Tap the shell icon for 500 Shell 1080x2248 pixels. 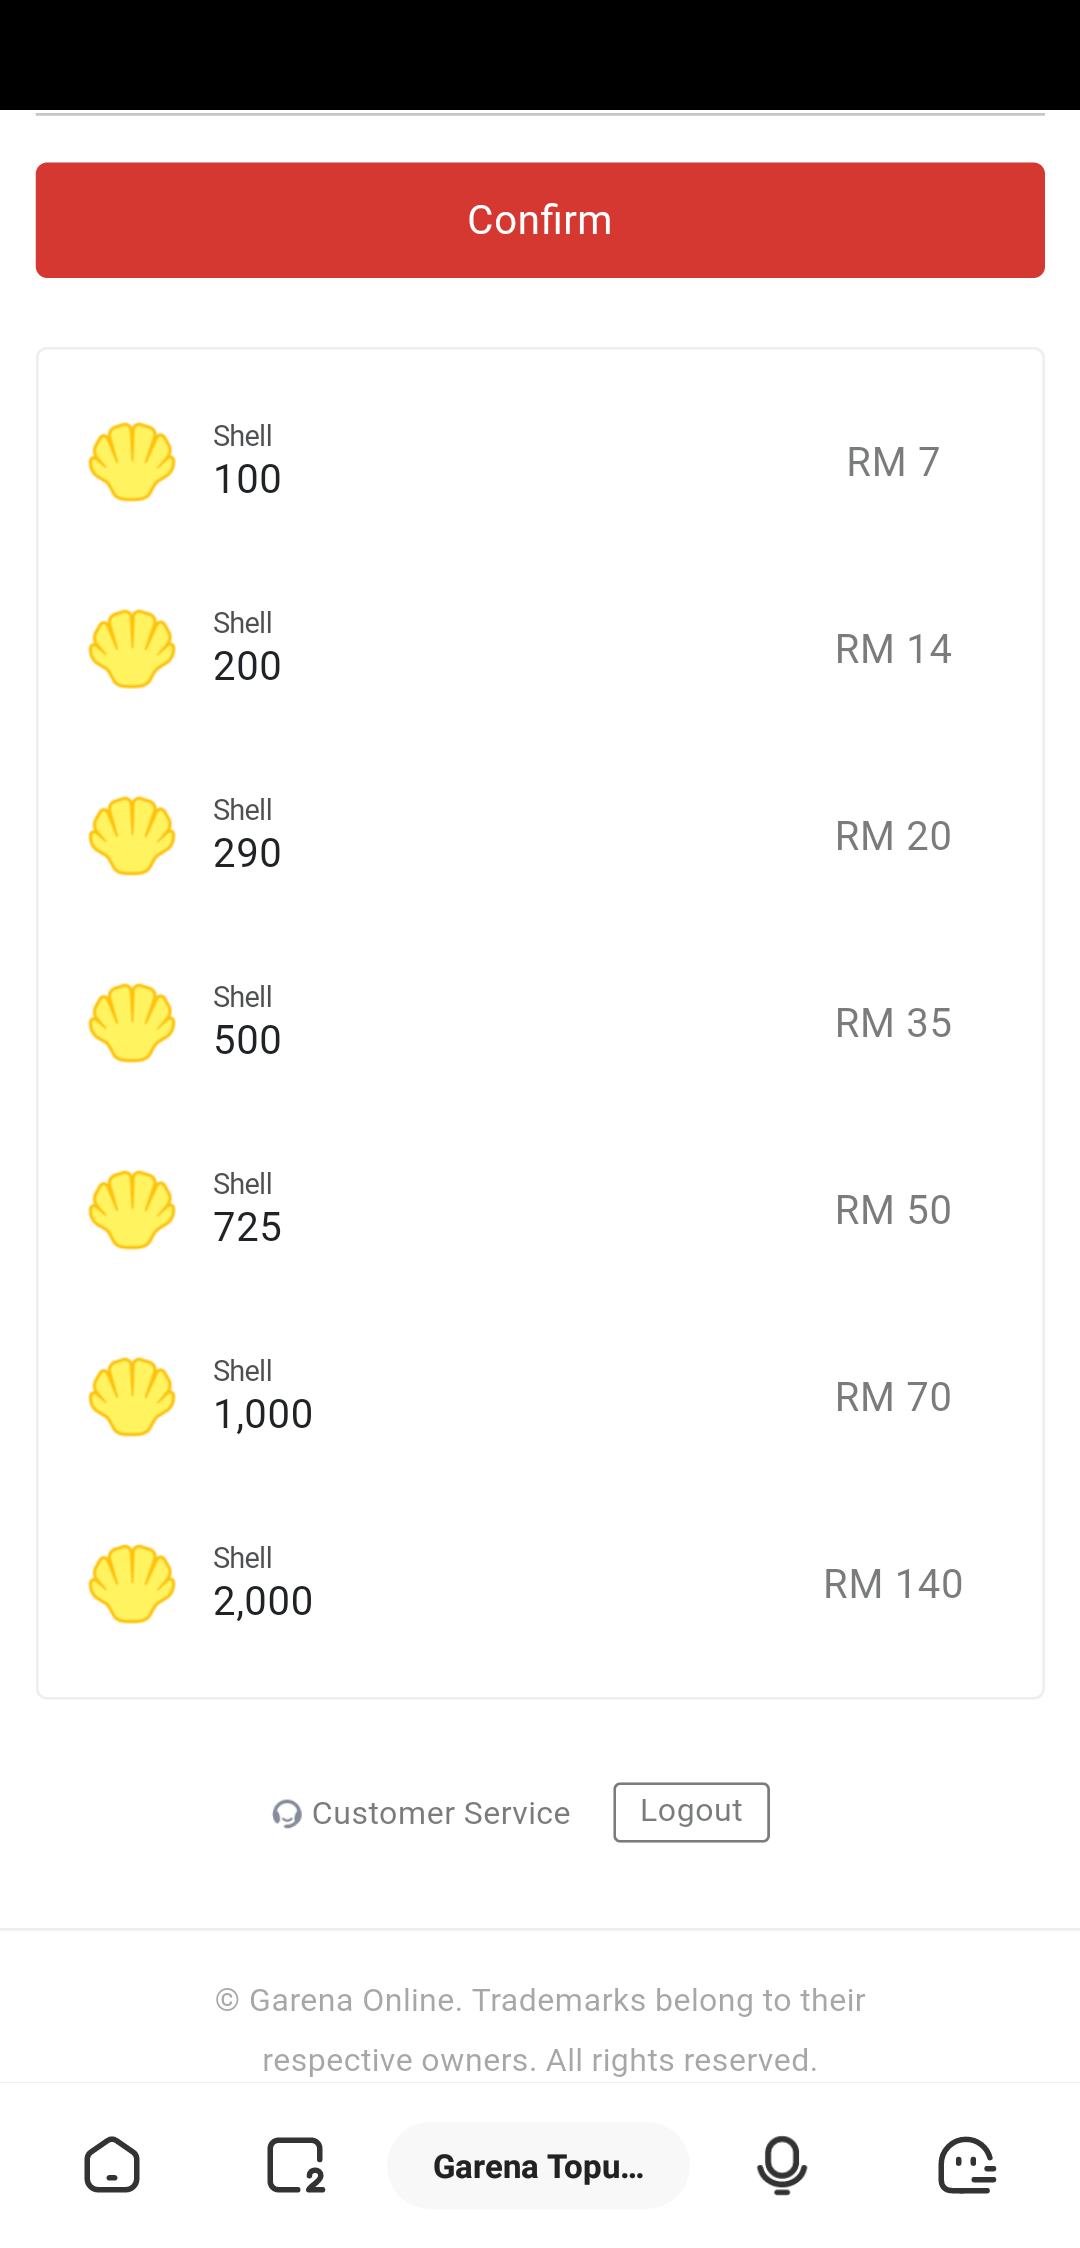click(x=132, y=1022)
